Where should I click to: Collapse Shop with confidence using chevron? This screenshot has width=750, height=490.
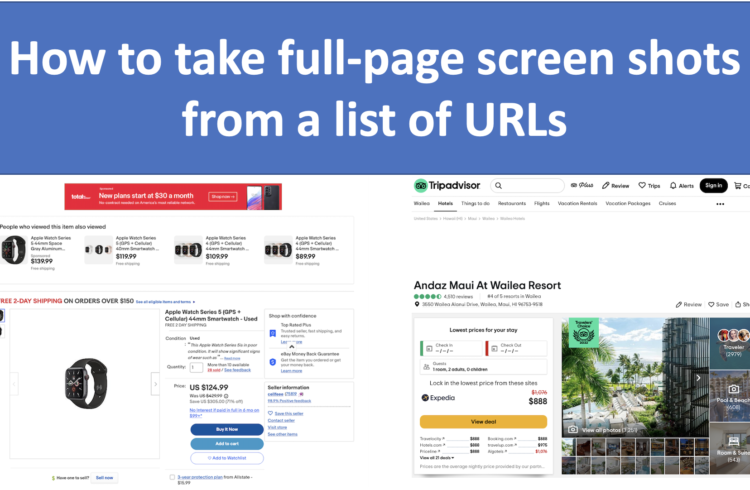tap(292, 346)
